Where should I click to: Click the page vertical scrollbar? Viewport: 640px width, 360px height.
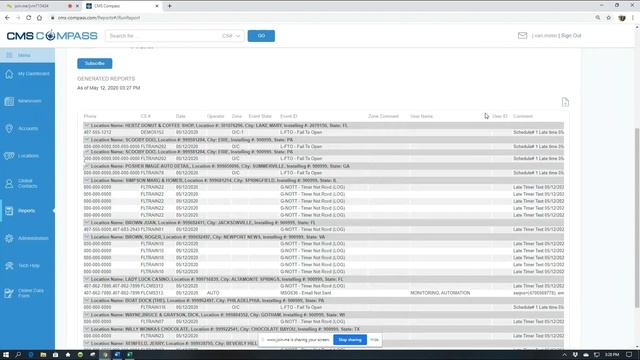[x=637, y=218]
